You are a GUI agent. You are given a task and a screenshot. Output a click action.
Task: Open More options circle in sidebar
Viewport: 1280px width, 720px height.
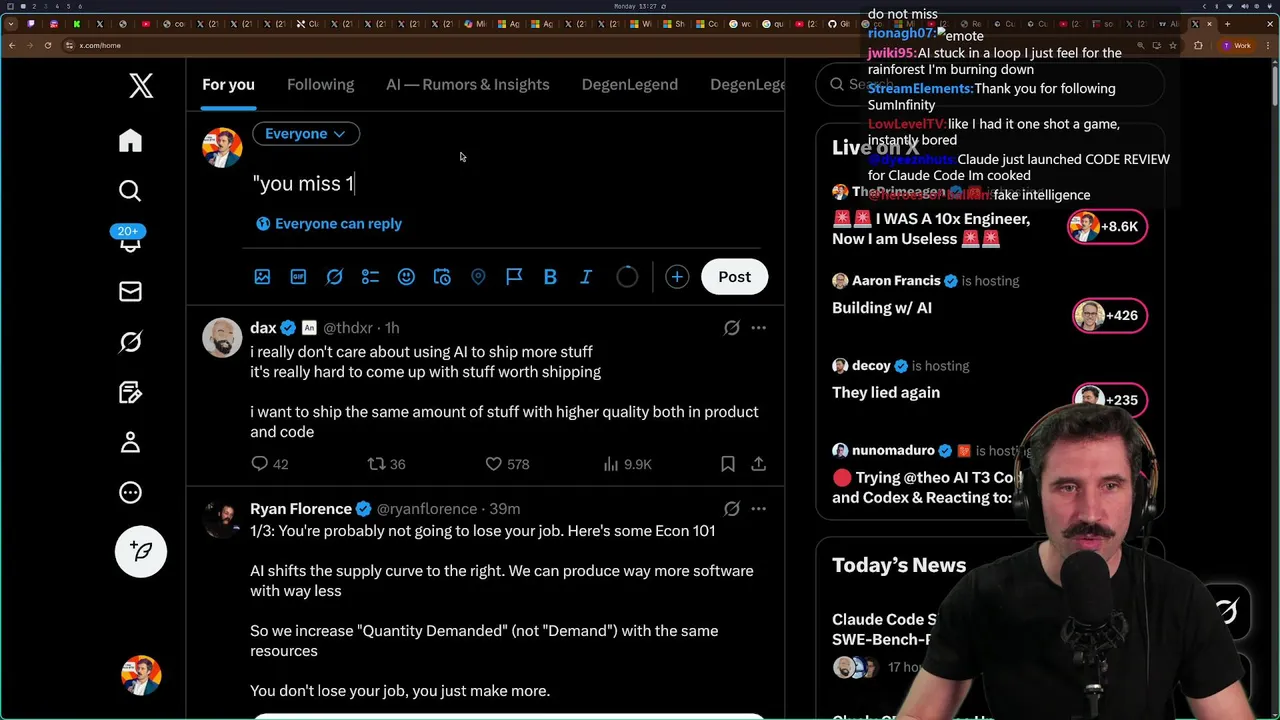click(130, 492)
